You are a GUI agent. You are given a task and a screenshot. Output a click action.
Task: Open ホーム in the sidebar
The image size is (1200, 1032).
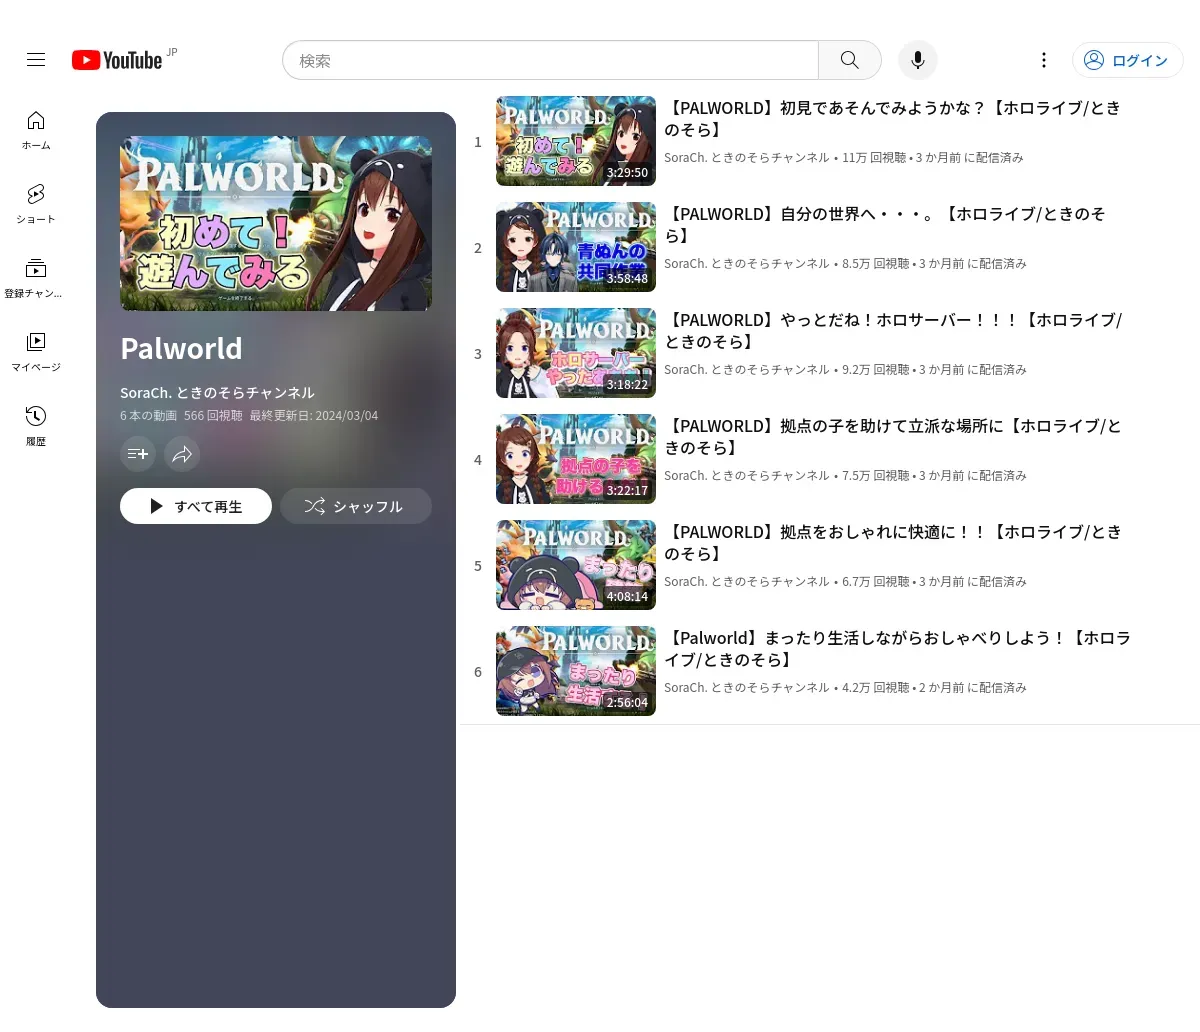coord(36,130)
